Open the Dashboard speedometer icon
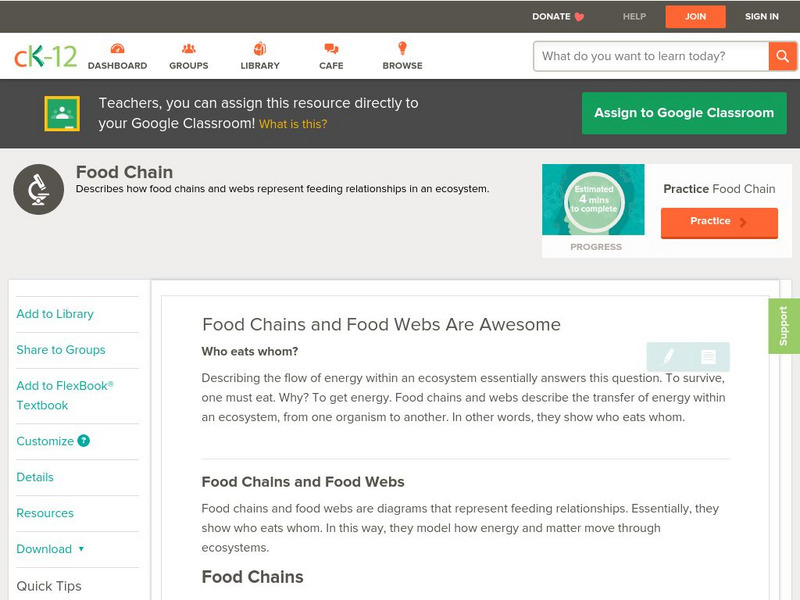Viewport: 800px width, 600px height. (x=117, y=49)
